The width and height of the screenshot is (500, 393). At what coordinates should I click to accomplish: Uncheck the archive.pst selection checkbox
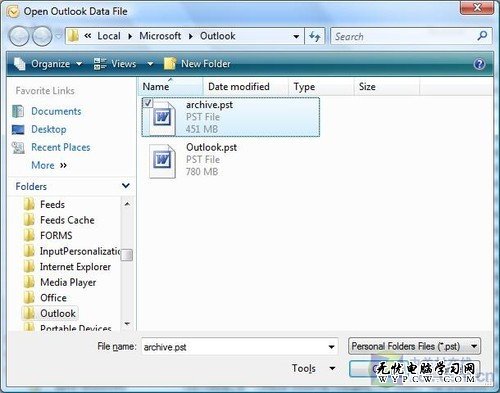[148, 103]
